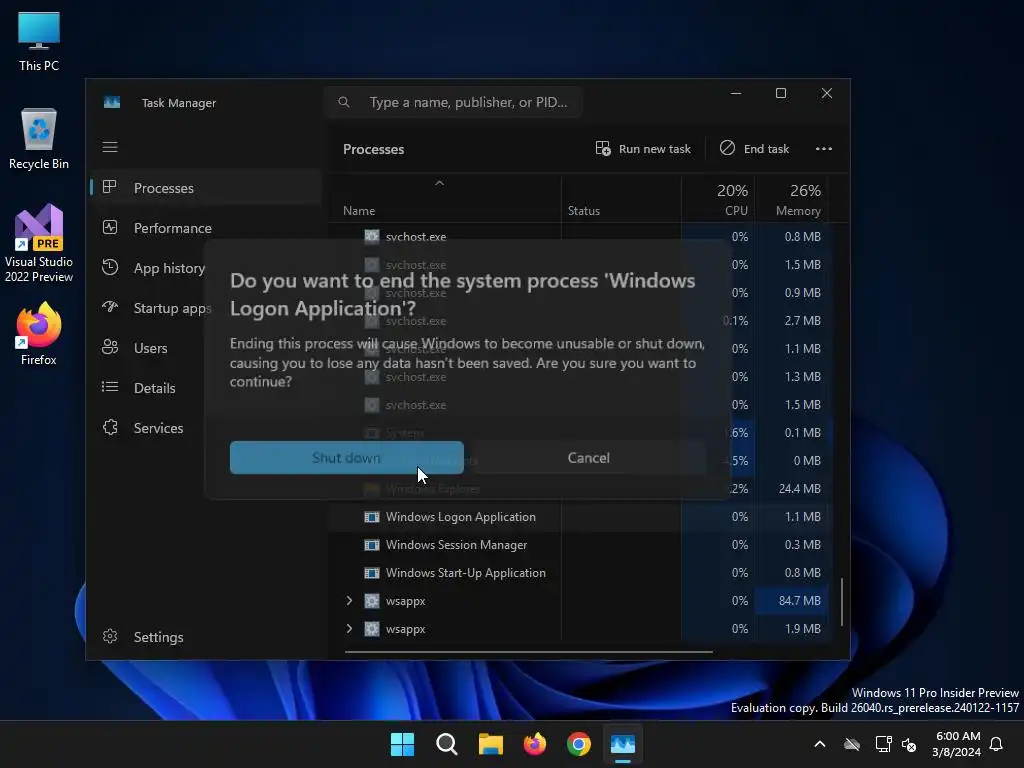Image resolution: width=1024 pixels, height=768 pixels.
Task: Maximize the Task Manager window
Action: (780, 93)
